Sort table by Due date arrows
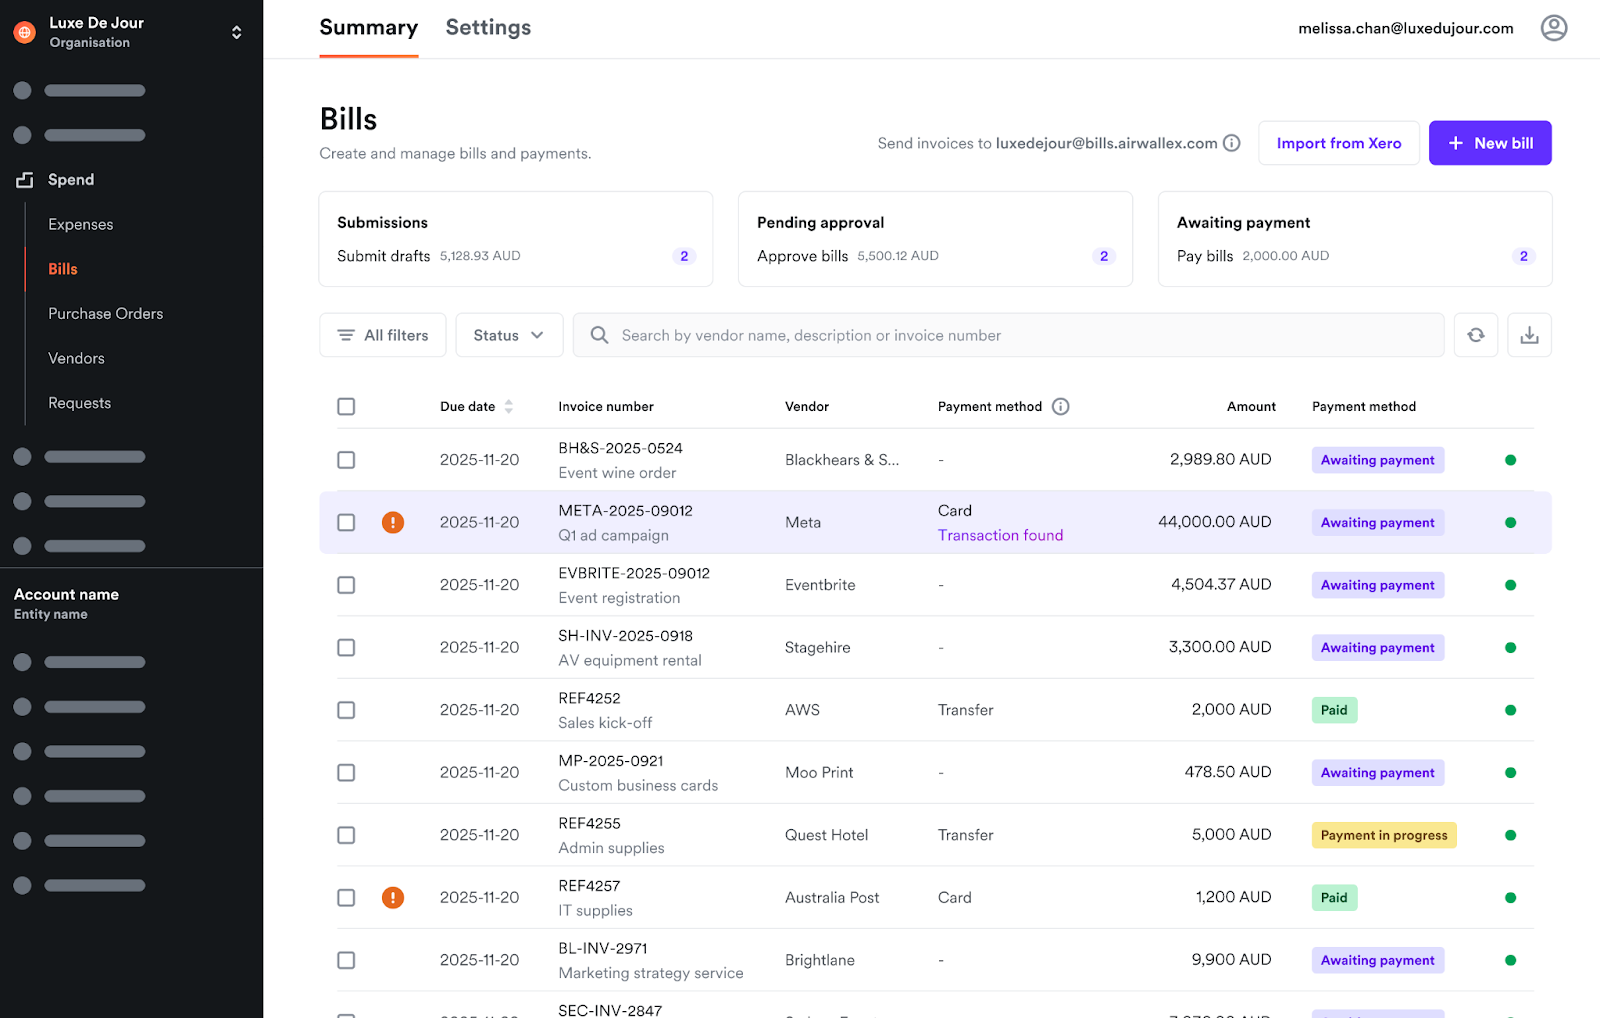The width and height of the screenshot is (1600, 1018). (509, 406)
